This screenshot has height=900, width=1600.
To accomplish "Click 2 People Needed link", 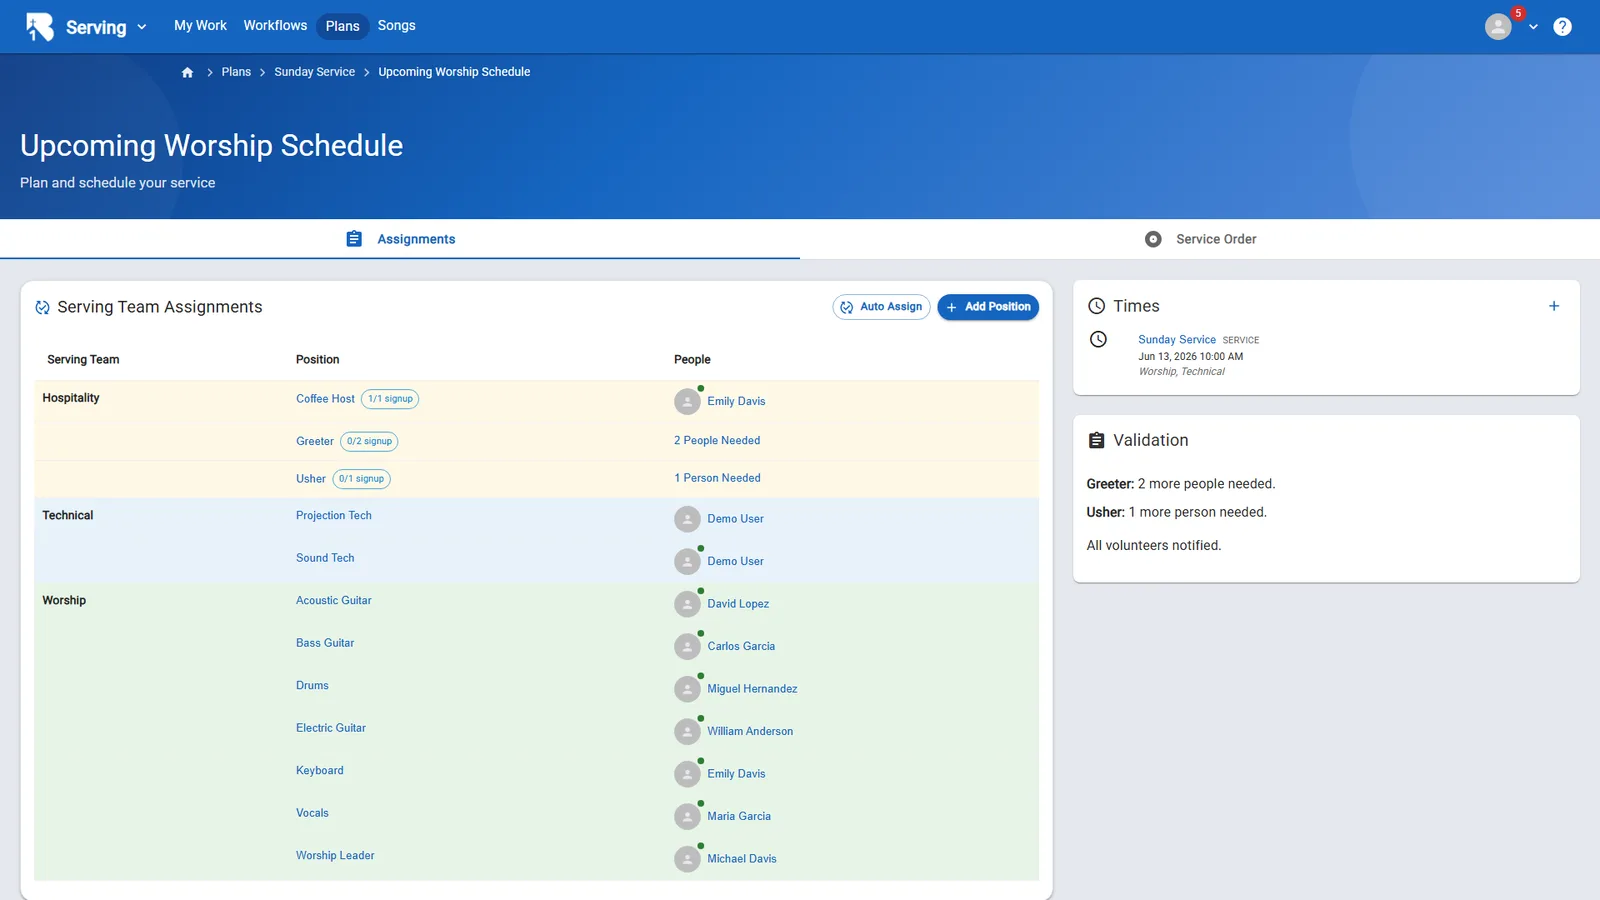I will [717, 440].
